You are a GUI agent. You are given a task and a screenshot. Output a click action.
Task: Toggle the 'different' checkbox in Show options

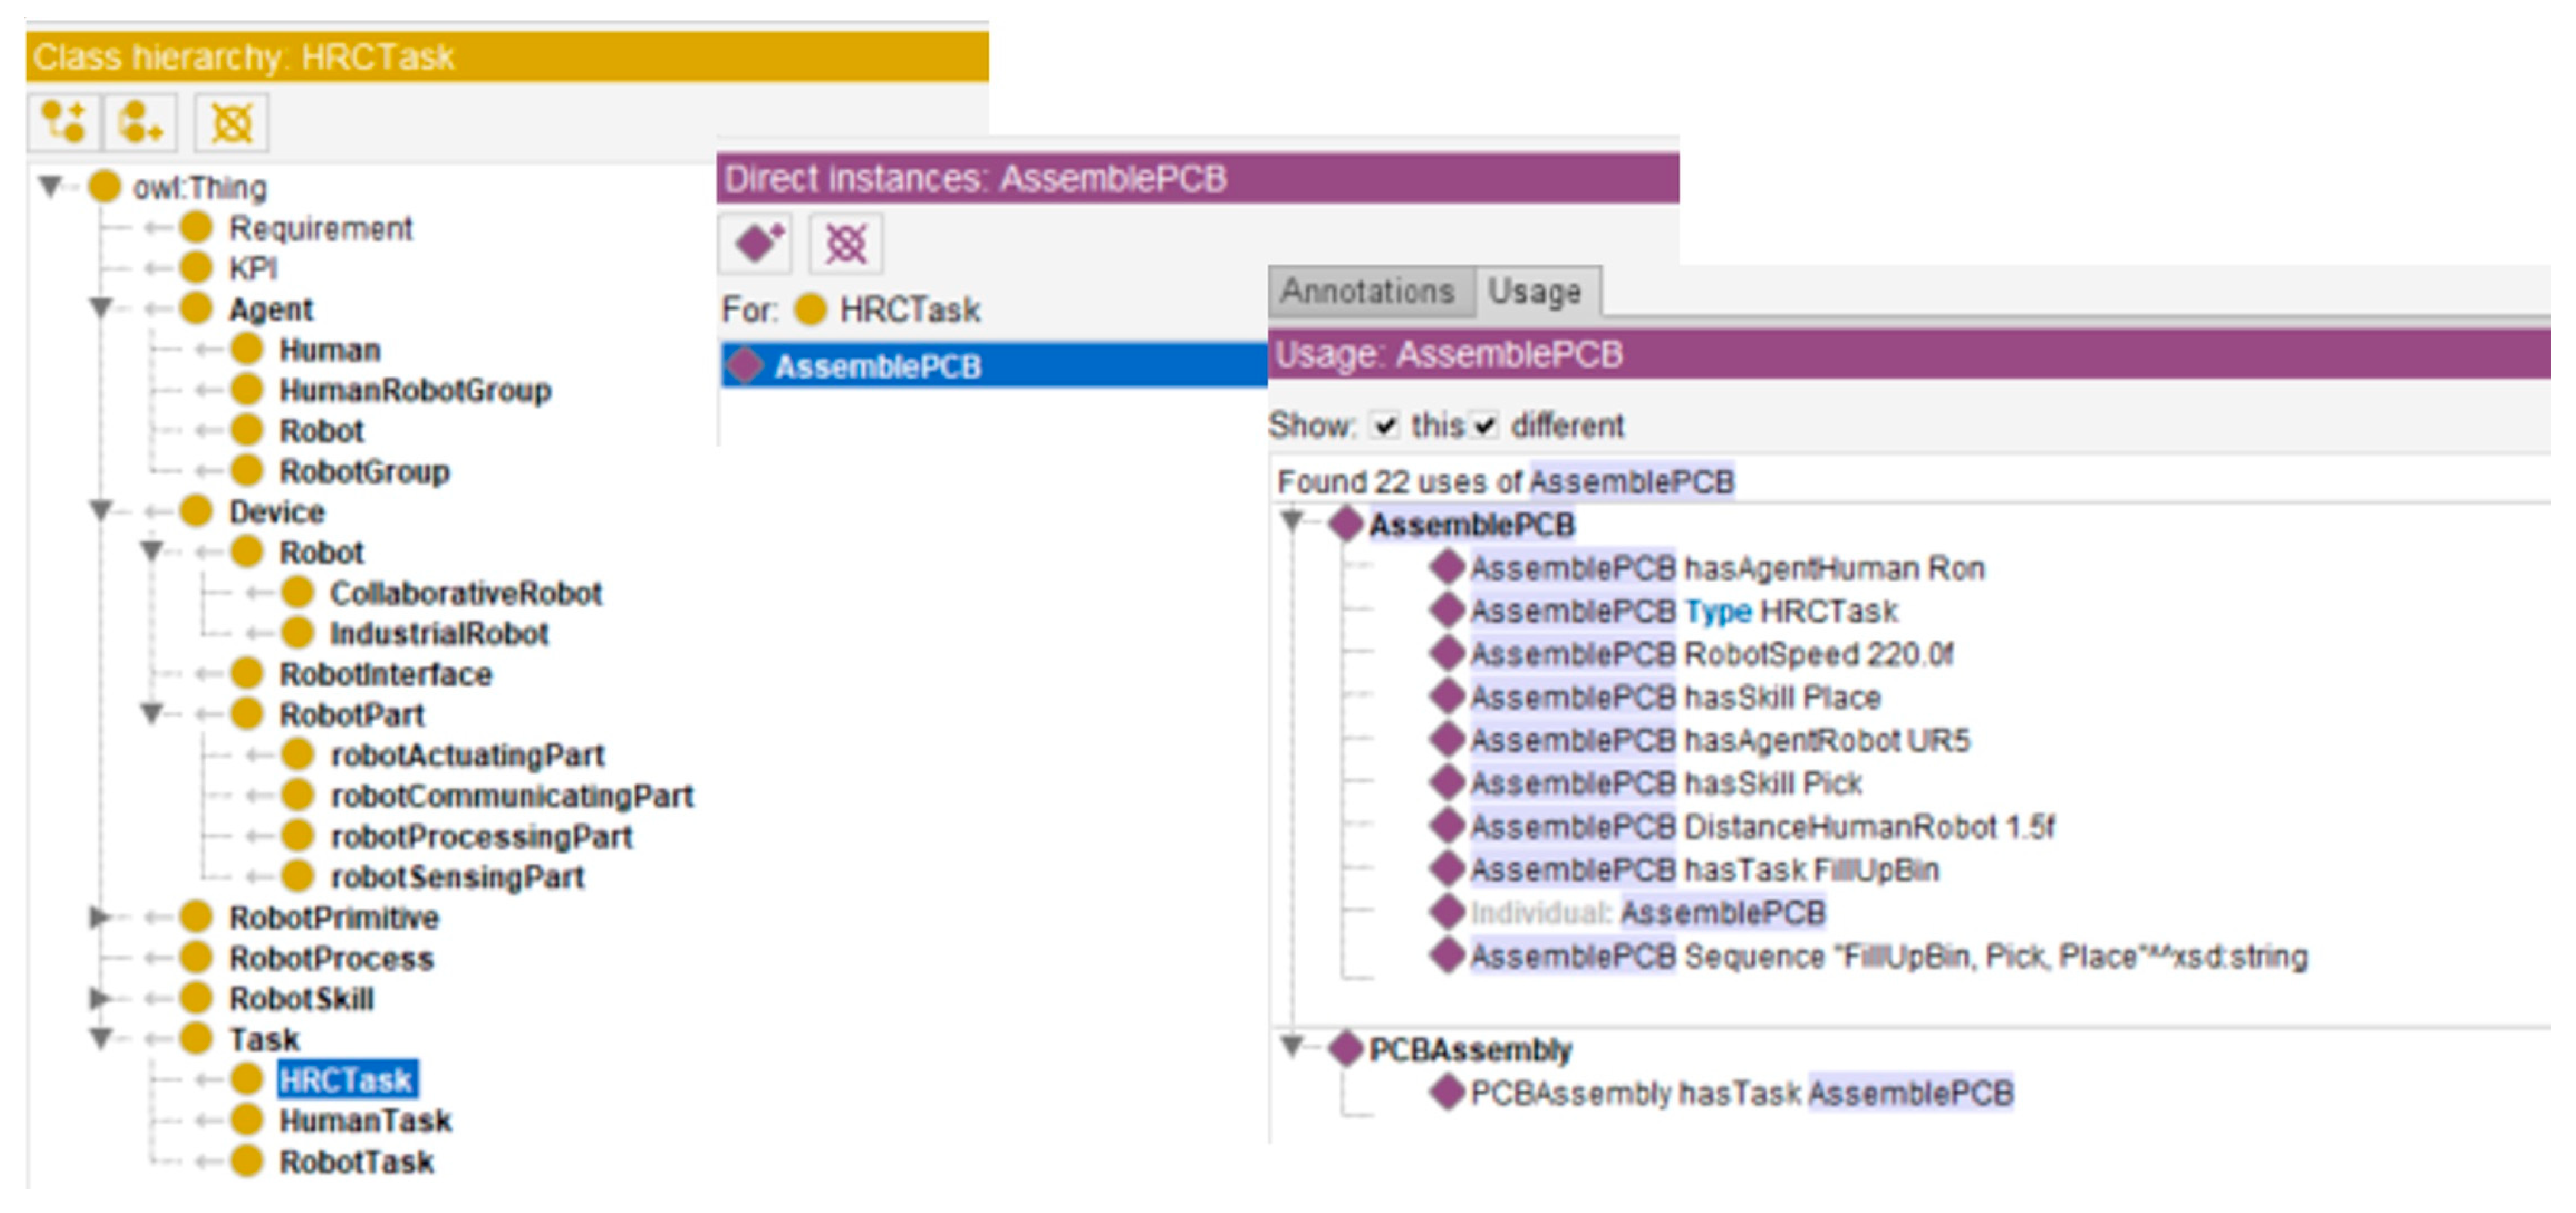[x=1486, y=426]
